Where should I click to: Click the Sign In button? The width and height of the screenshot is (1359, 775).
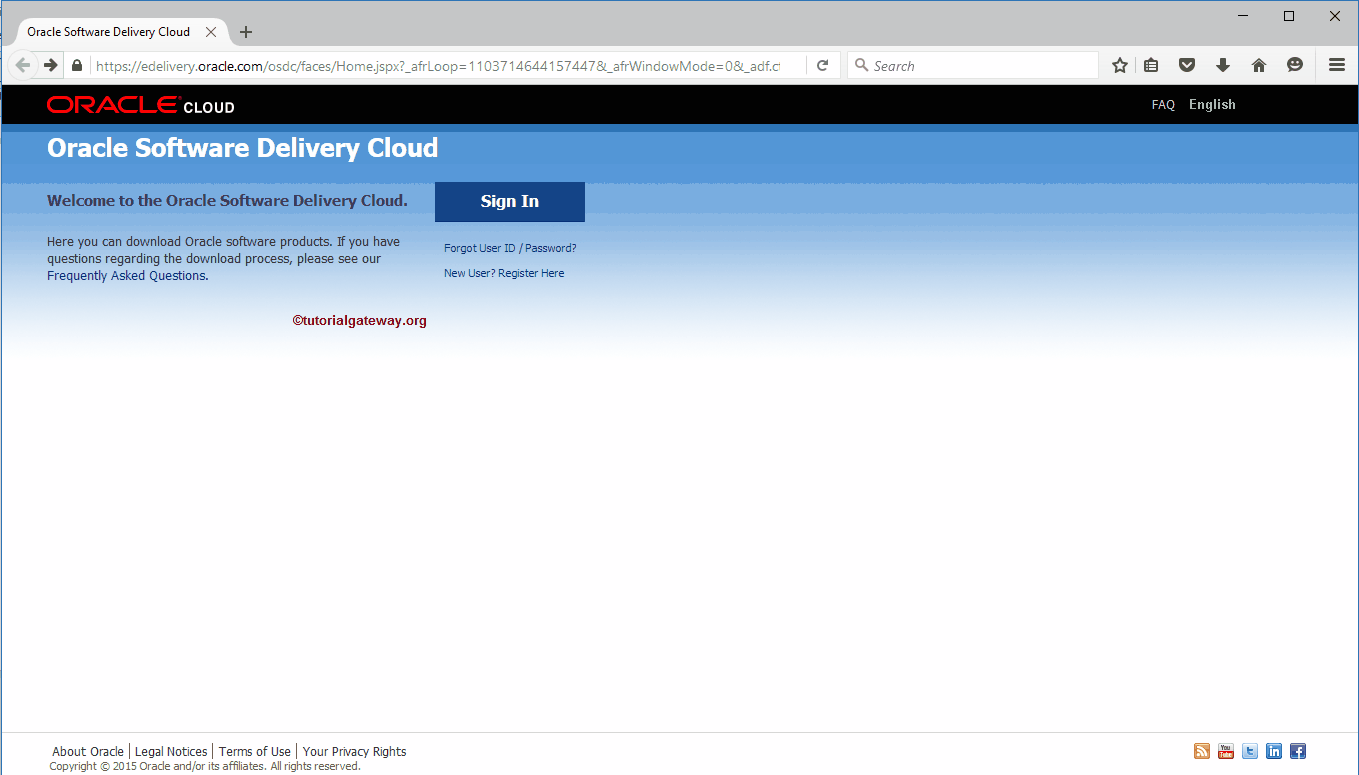(510, 201)
